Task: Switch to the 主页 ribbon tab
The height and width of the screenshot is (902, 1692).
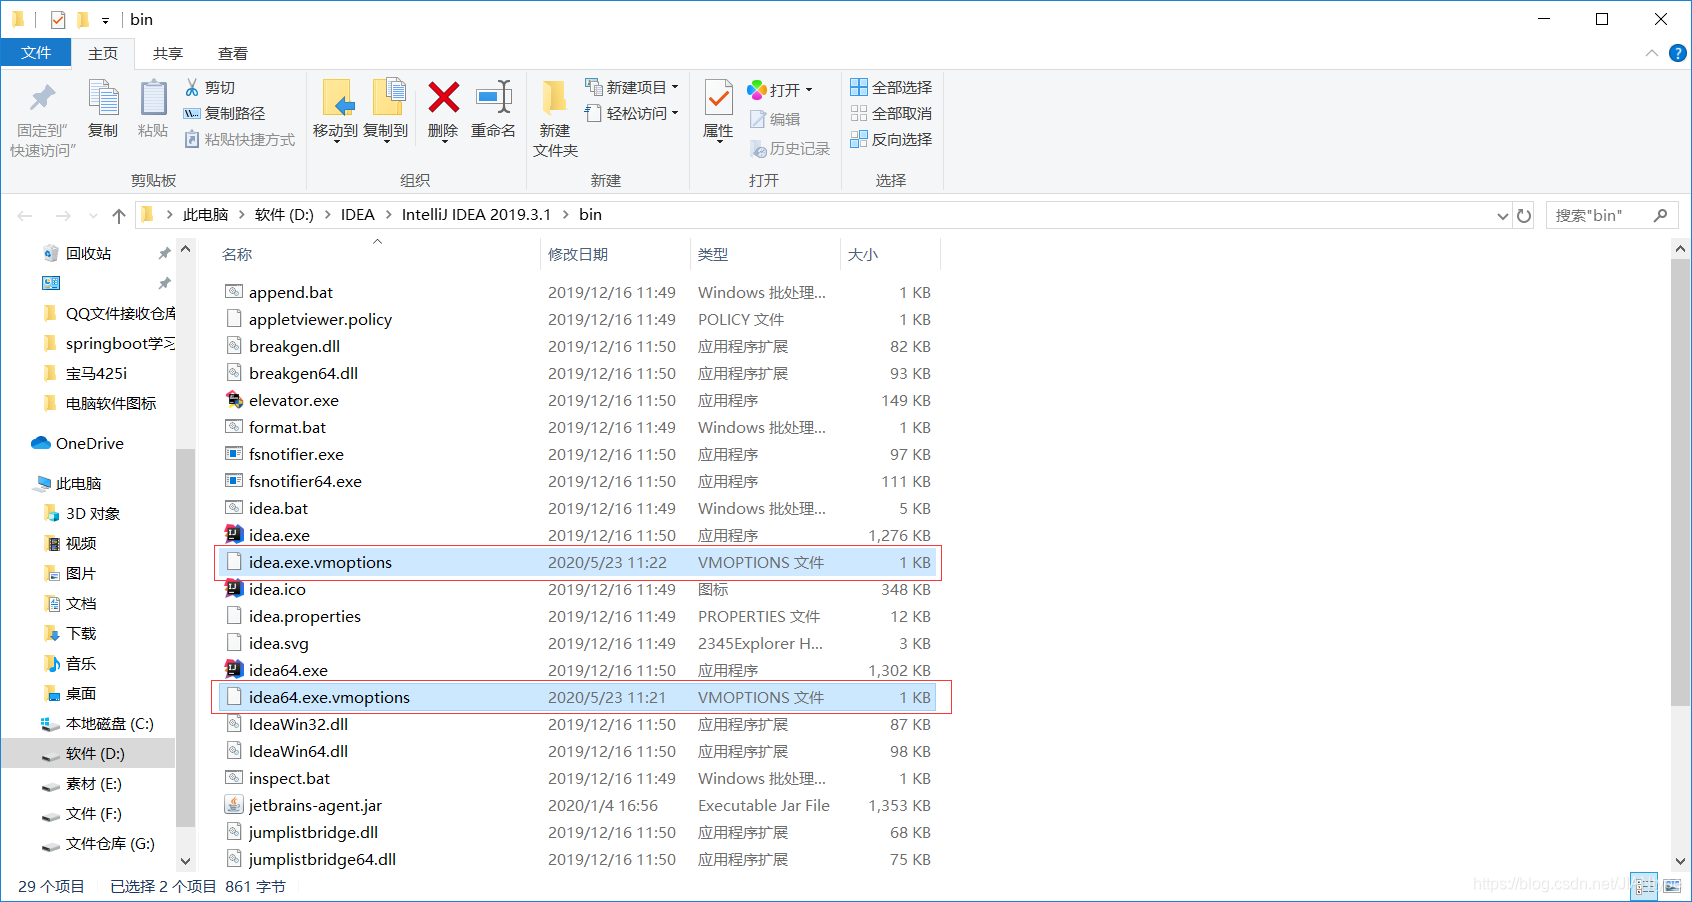Action: [103, 54]
